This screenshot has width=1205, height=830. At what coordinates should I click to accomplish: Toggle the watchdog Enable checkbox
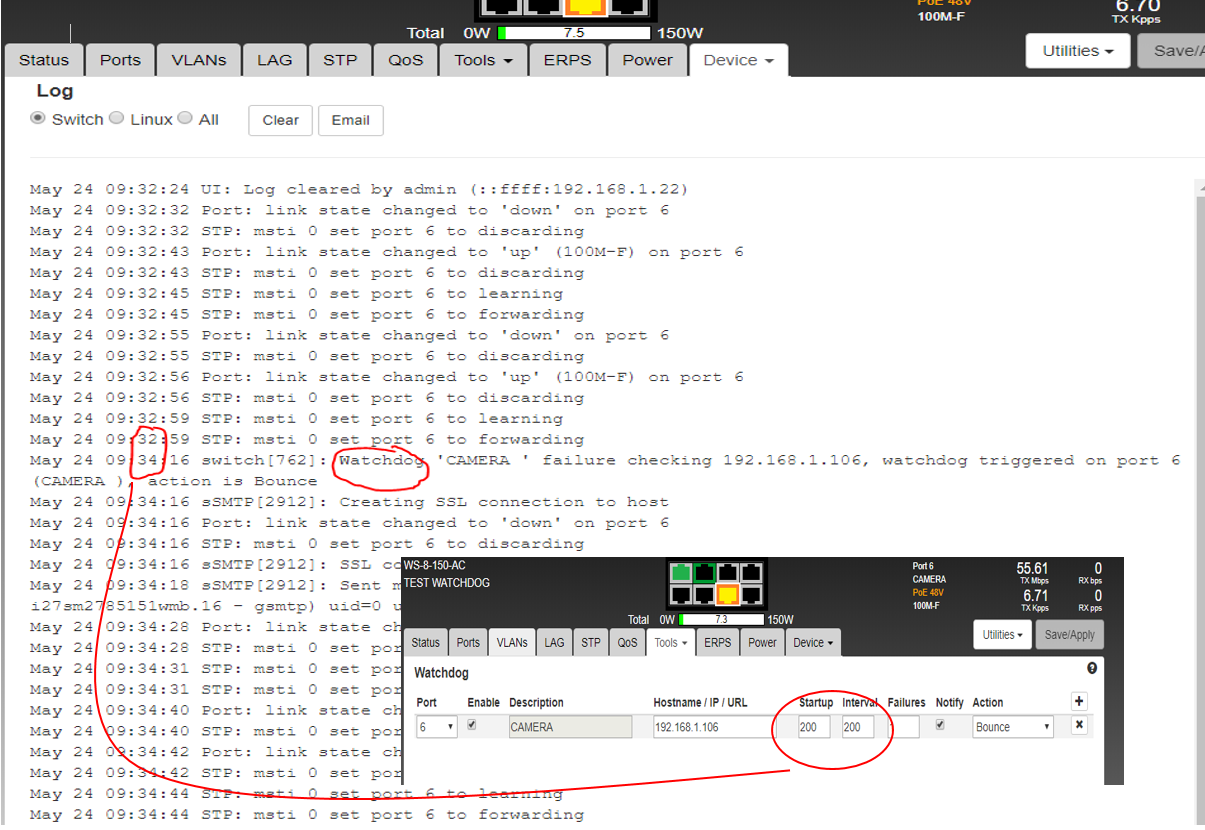[x=473, y=725]
